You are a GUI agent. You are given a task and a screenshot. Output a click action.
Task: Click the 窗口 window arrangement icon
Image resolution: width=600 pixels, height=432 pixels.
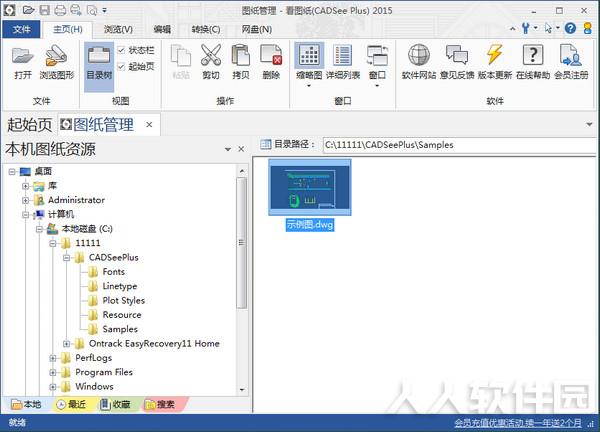377,57
